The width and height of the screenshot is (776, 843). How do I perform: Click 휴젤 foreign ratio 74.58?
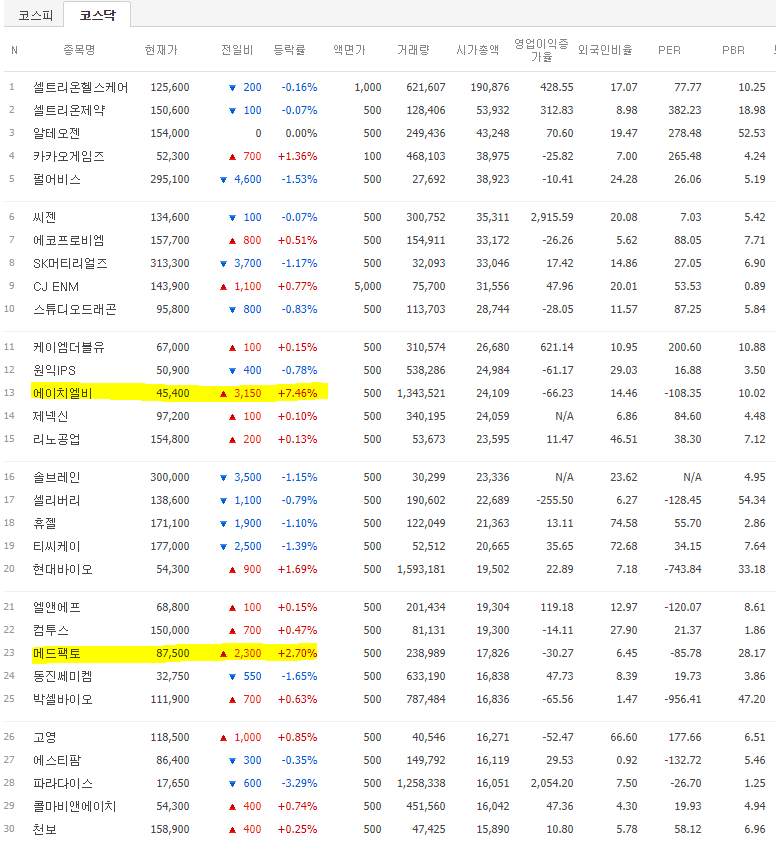tap(624, 524)
